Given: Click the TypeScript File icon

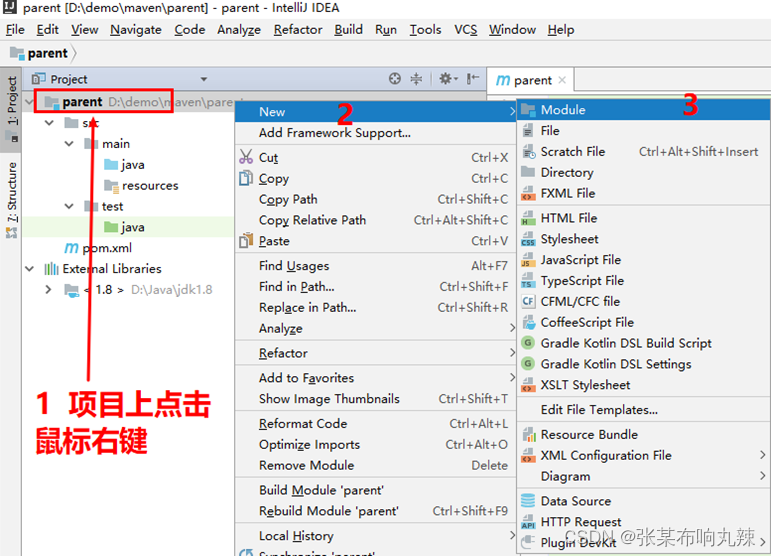Looking at the screenshot, I should coord(528,281).
